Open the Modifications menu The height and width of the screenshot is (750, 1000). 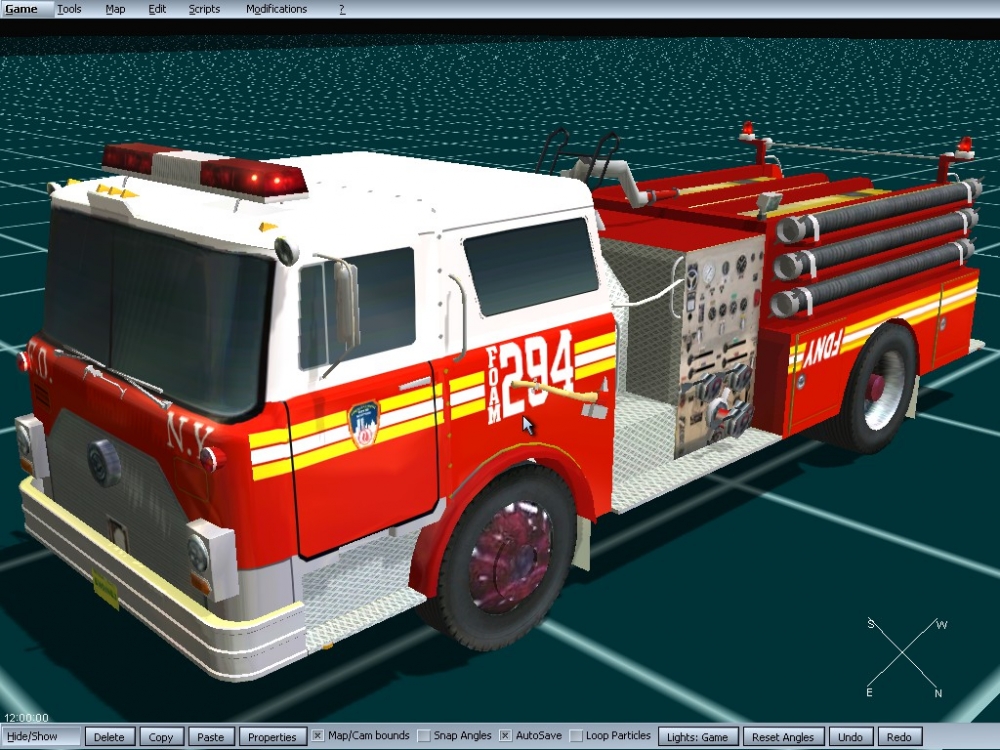click(x=276, y=9)
